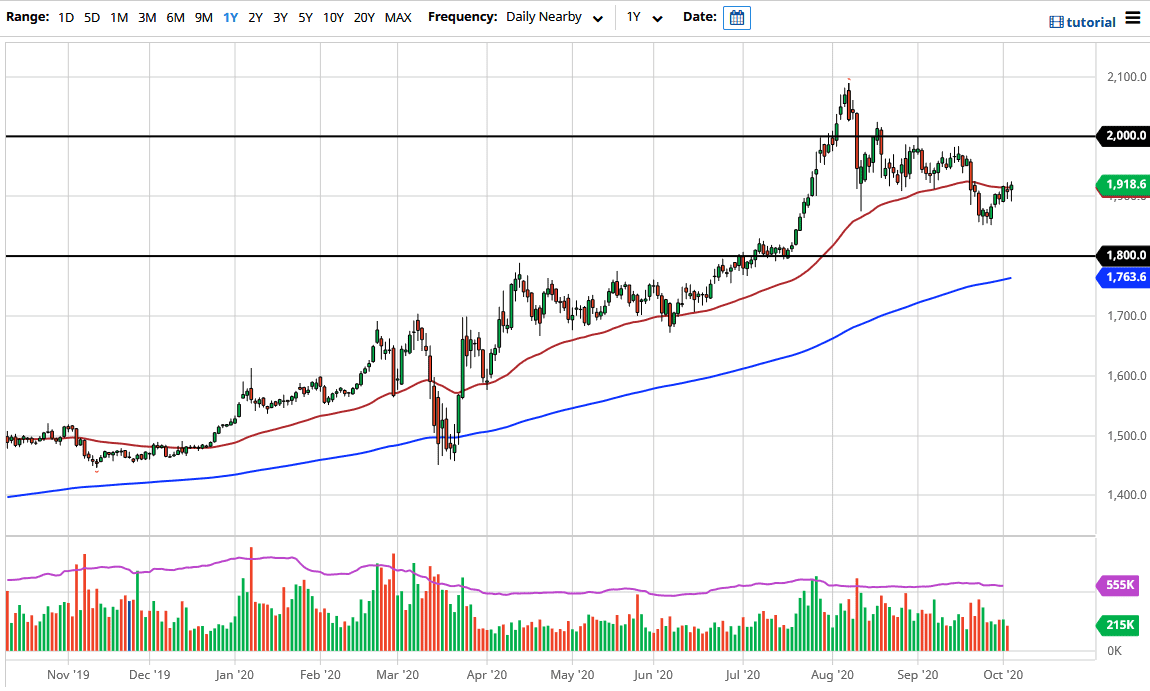
Task: Select the 5Y range
Action: [x=305, y=18]
